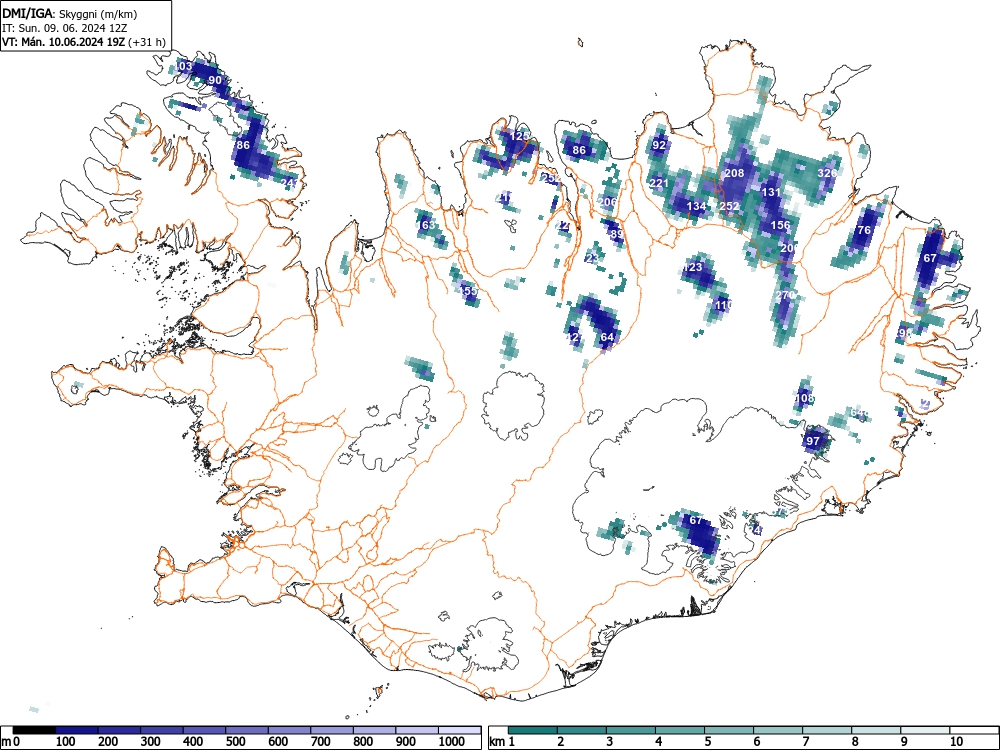
Task: Pick the darkest blue swatch between 100 and 200
Action: (77, 730)
